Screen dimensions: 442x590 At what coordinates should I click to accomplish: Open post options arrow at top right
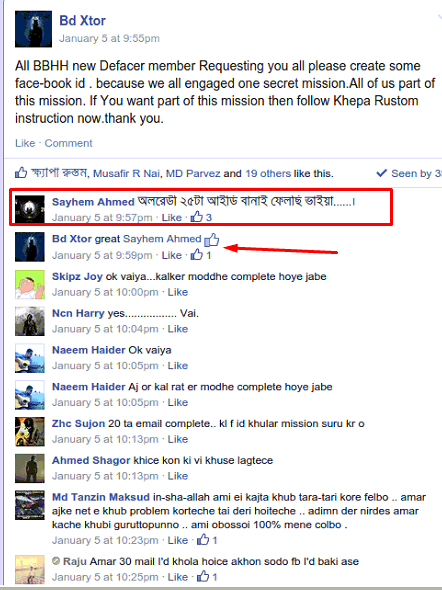click(439, 17)
